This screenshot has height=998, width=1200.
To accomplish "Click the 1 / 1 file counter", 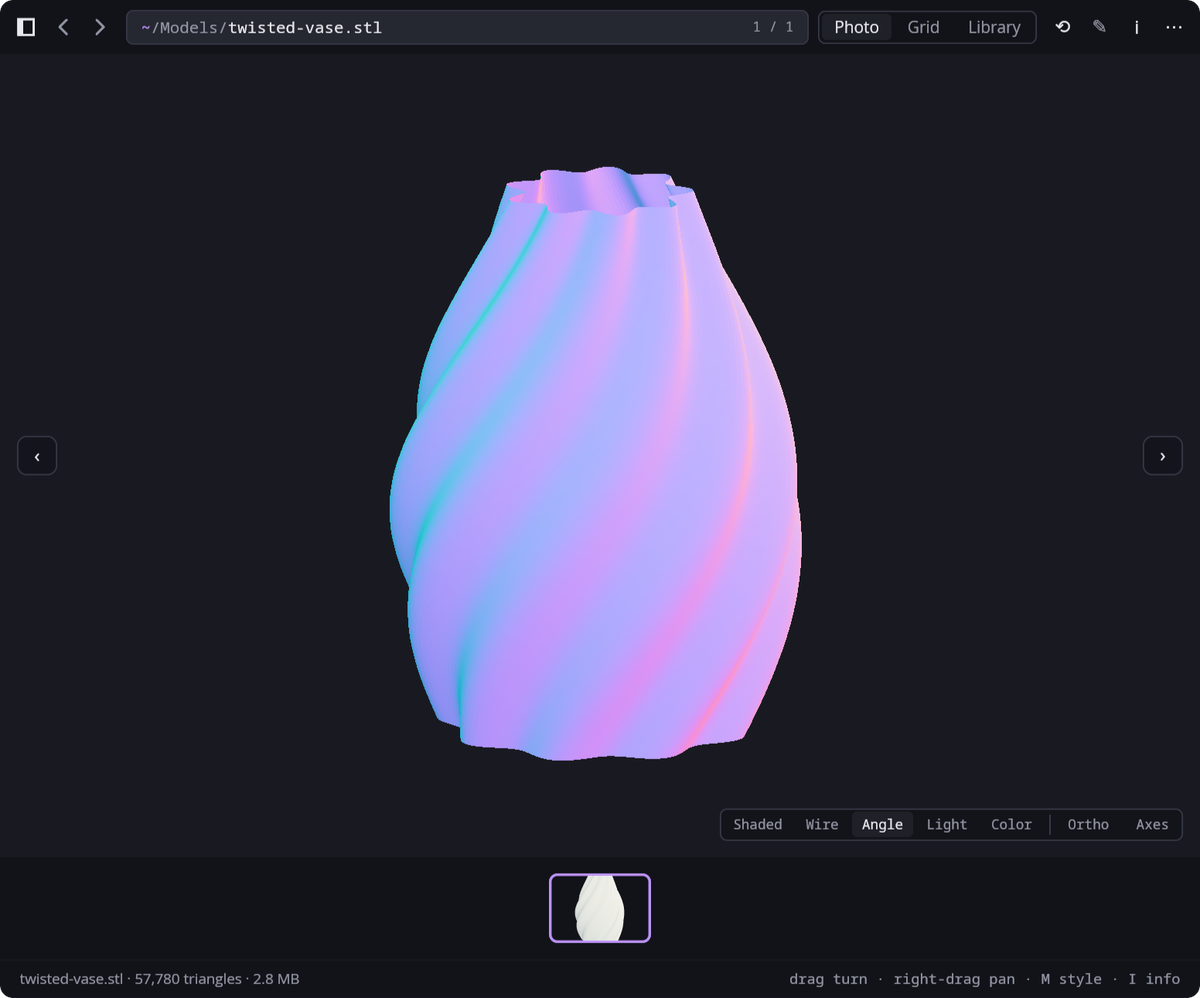I will 773,27.
